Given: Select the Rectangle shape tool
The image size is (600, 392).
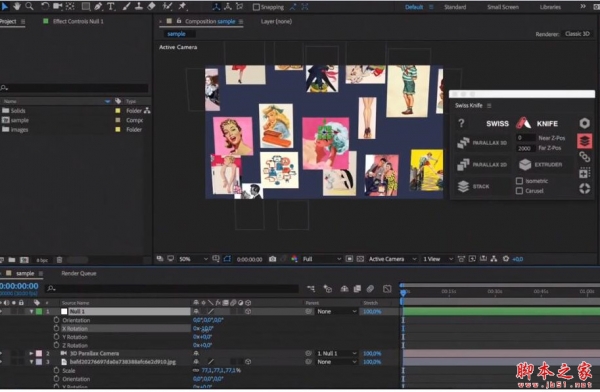Looking at the screenshot, I should (86, 6).
